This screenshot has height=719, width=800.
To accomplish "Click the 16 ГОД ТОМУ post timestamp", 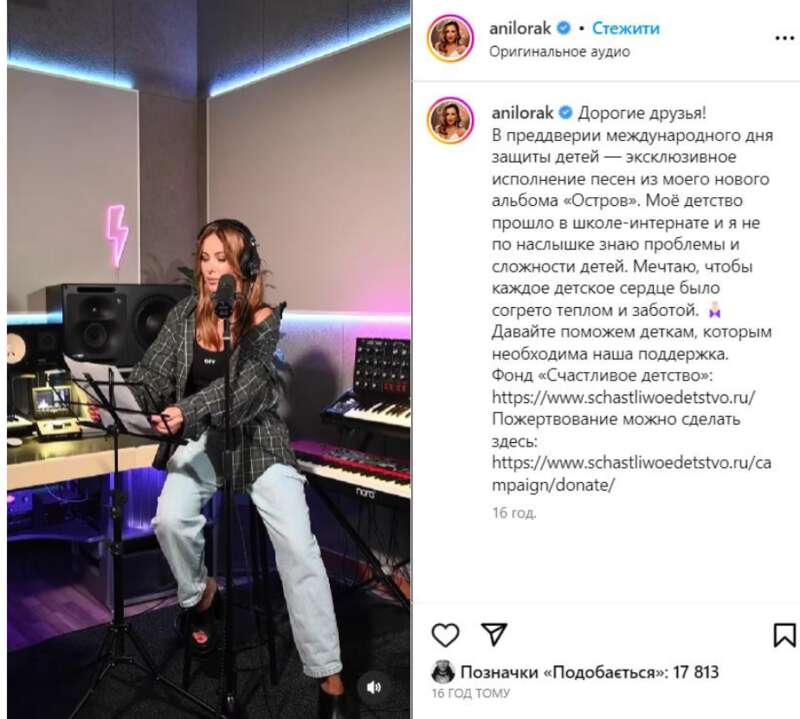I will [470, 693].
